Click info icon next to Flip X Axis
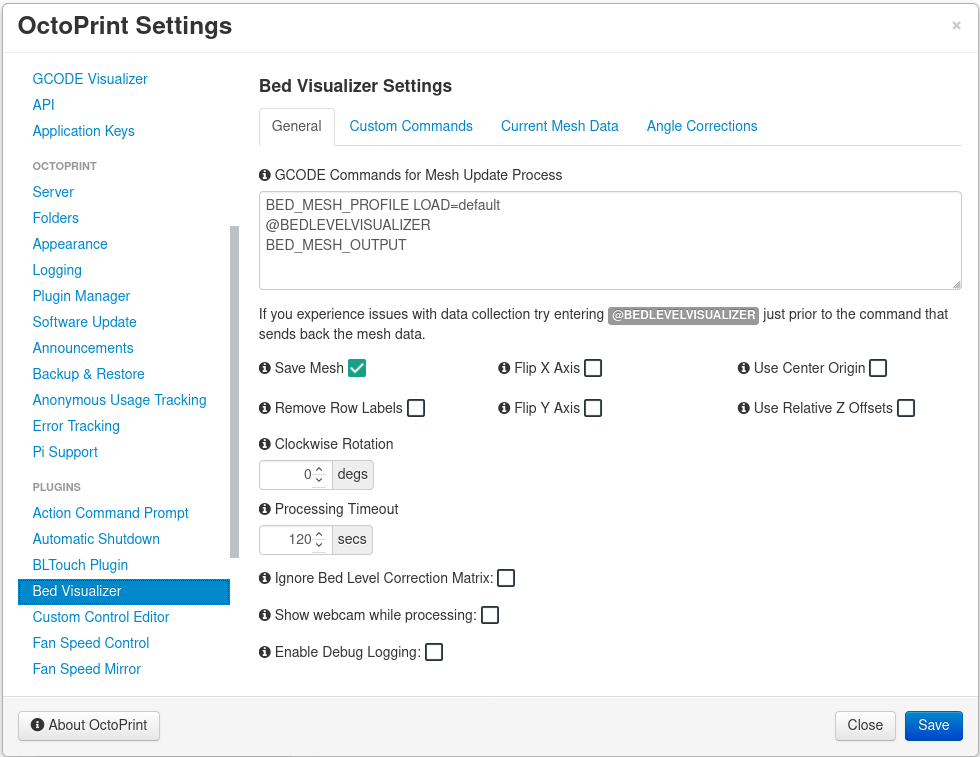The height and width of the screenshot is (757, 980). point(504,368)
